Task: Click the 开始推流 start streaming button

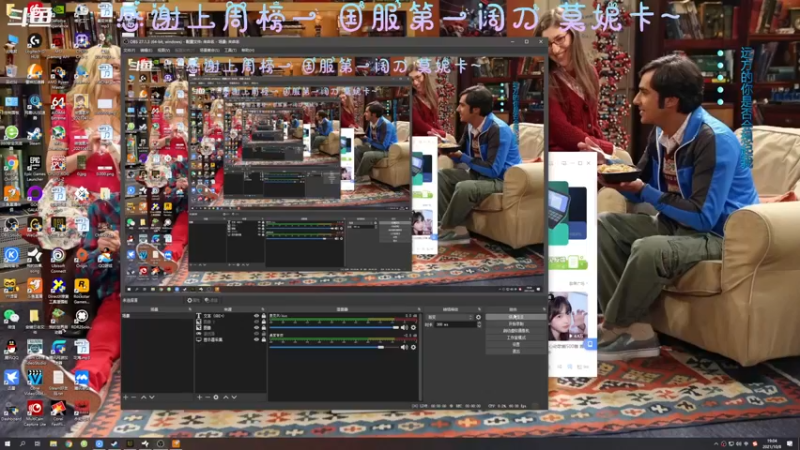Action: [516, 317]
